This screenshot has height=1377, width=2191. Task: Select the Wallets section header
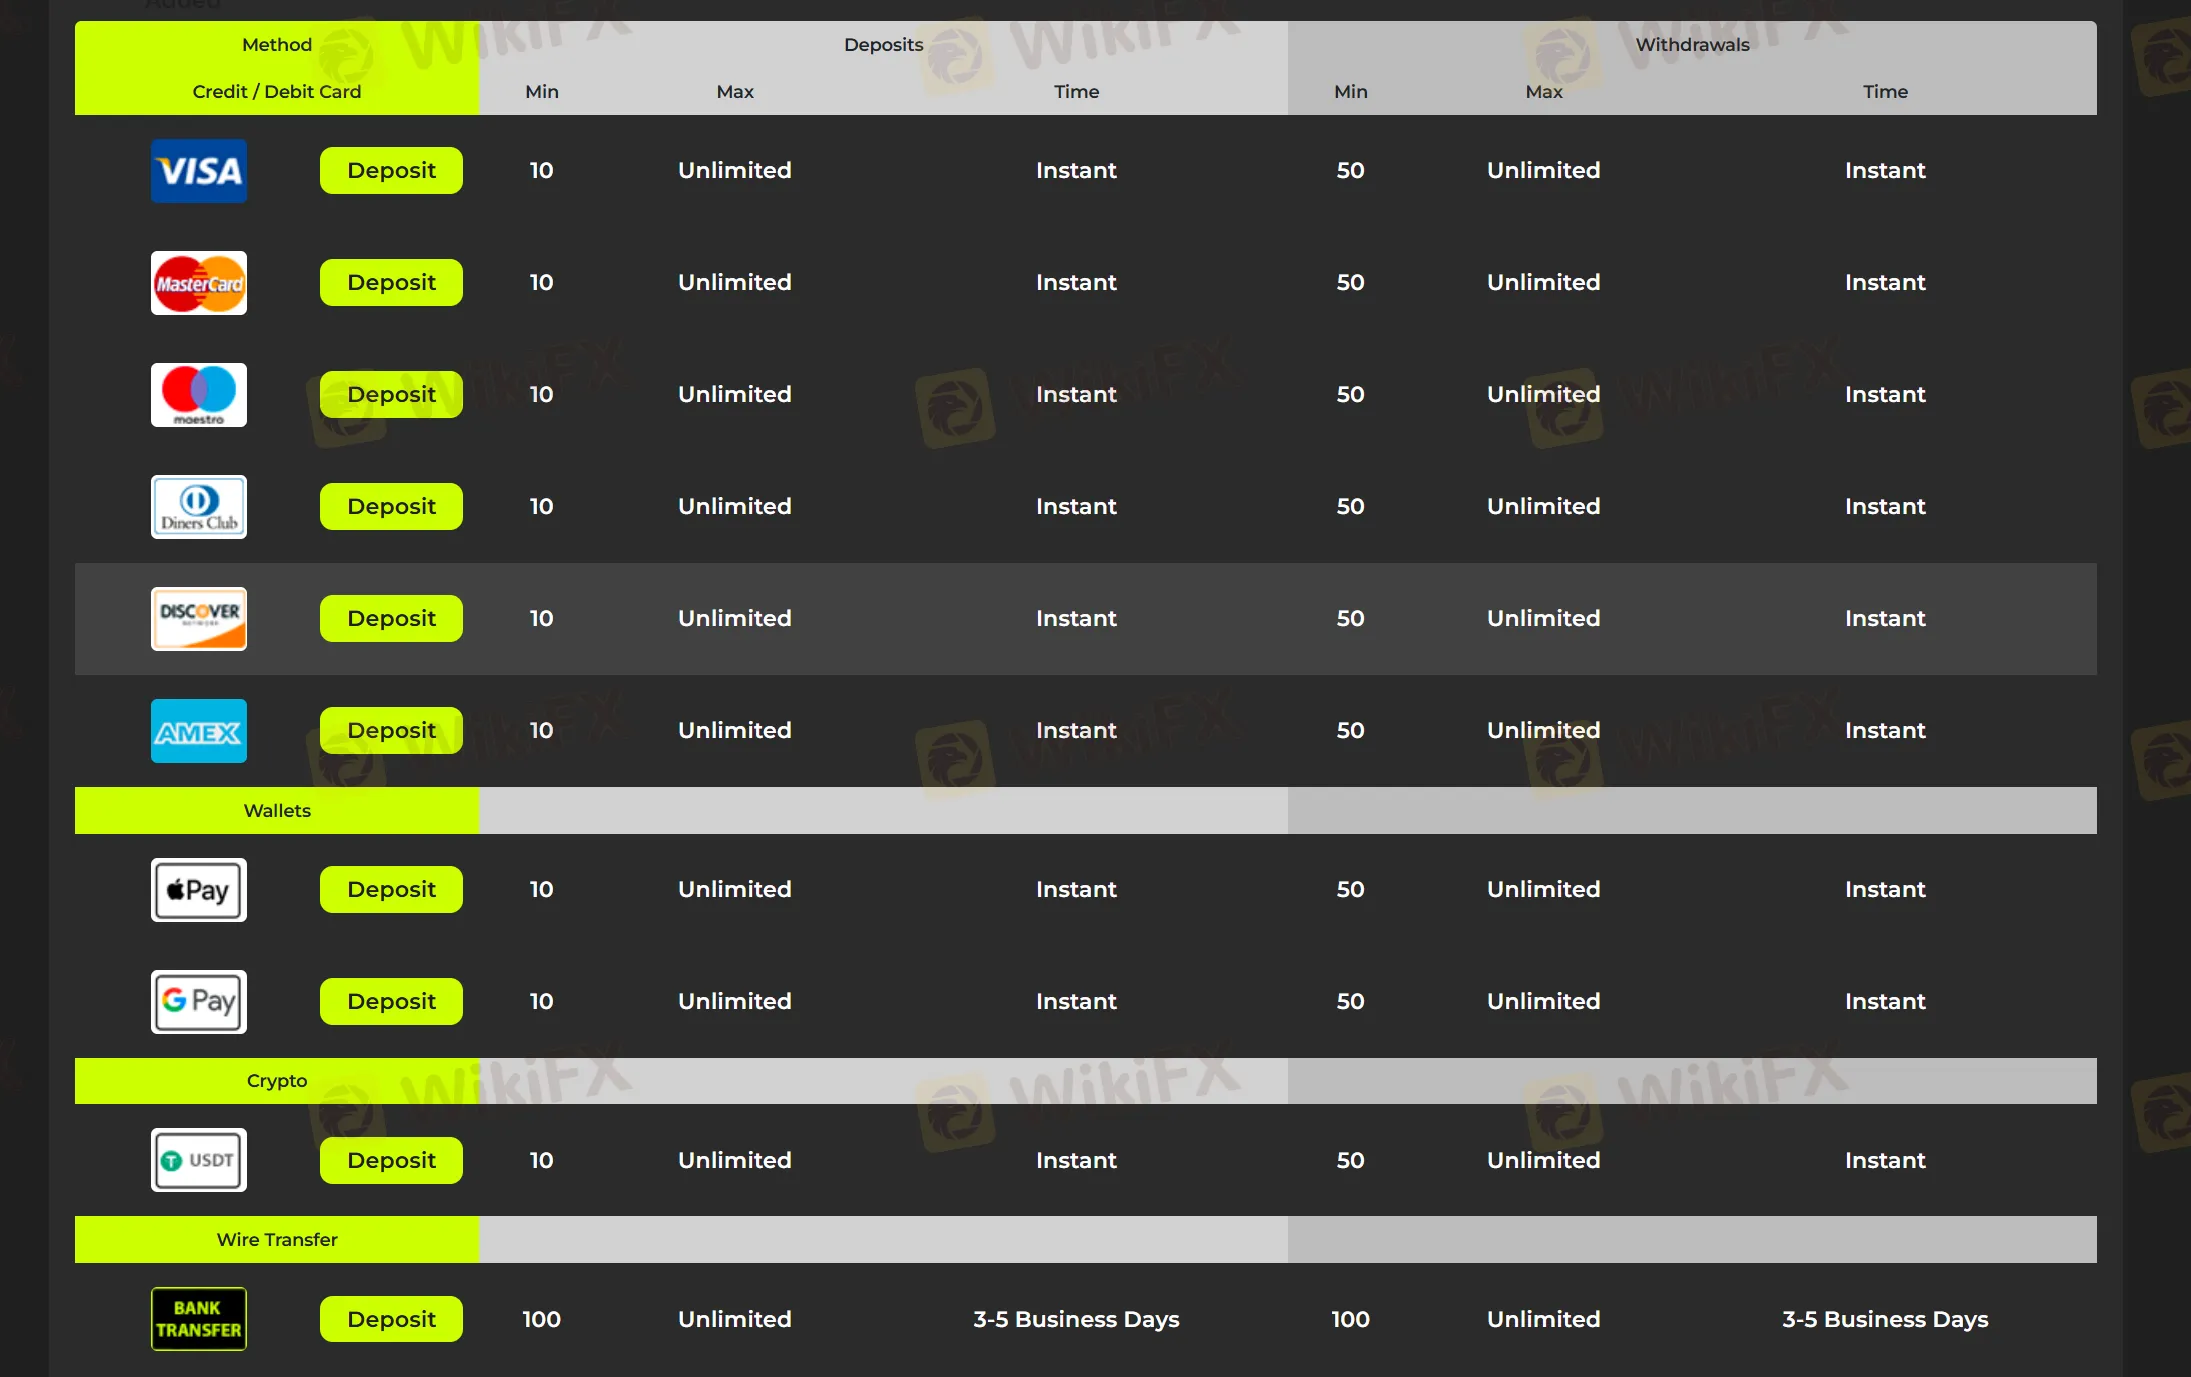pyautogui.click(x=277, y=811)
